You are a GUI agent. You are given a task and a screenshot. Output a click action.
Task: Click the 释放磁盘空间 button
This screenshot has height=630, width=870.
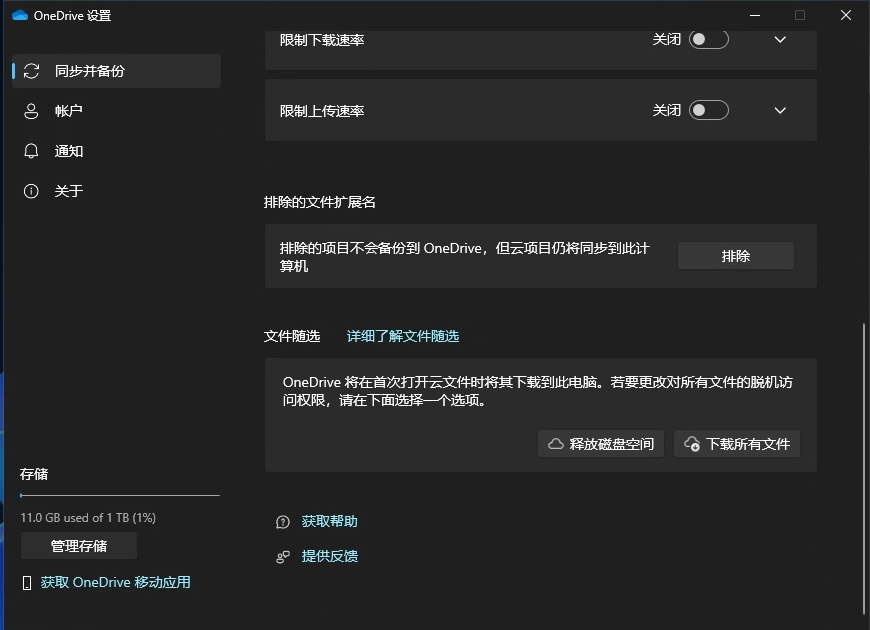(601, 444)
